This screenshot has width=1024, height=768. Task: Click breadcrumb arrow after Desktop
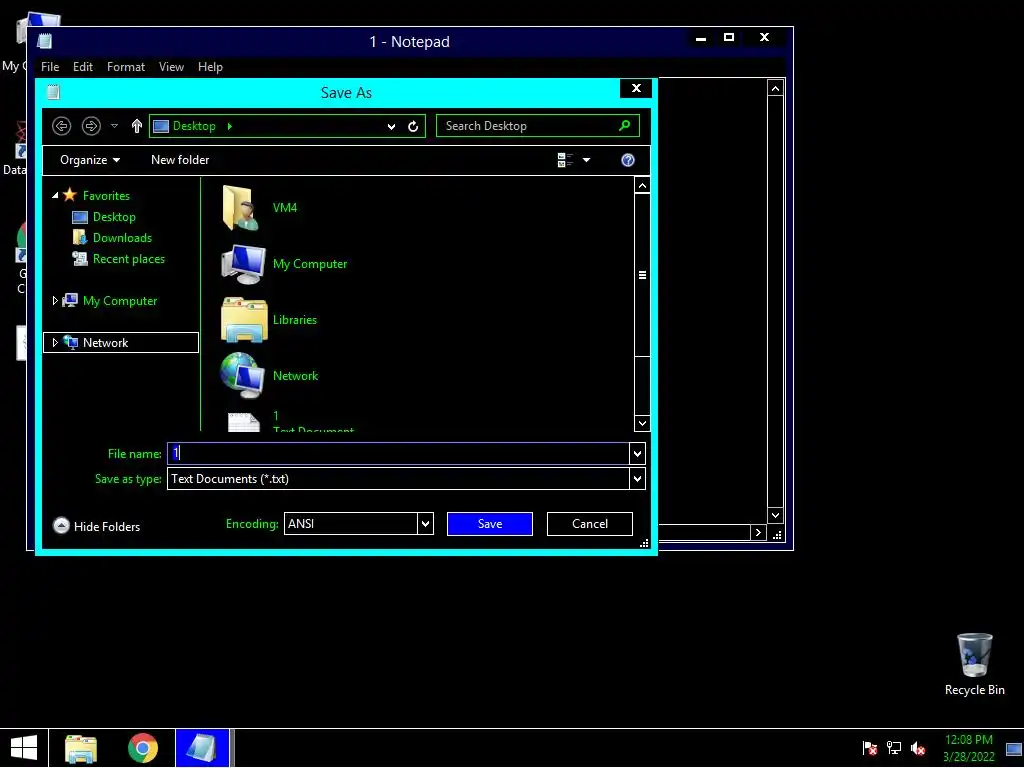coord(230,126)
